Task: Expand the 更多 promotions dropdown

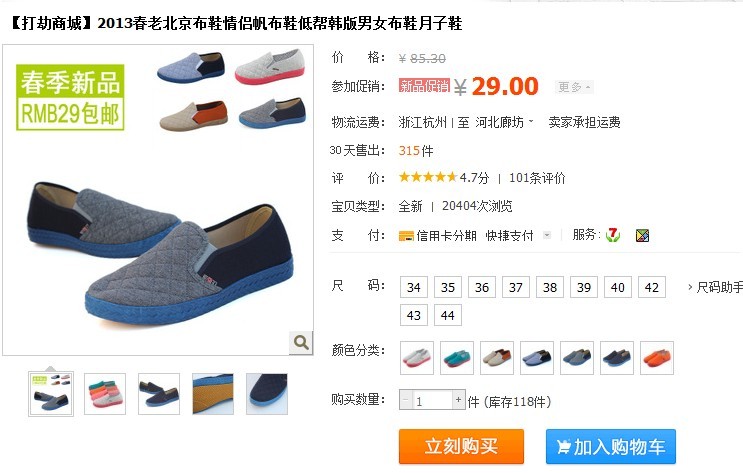Action: coord(574,87)
